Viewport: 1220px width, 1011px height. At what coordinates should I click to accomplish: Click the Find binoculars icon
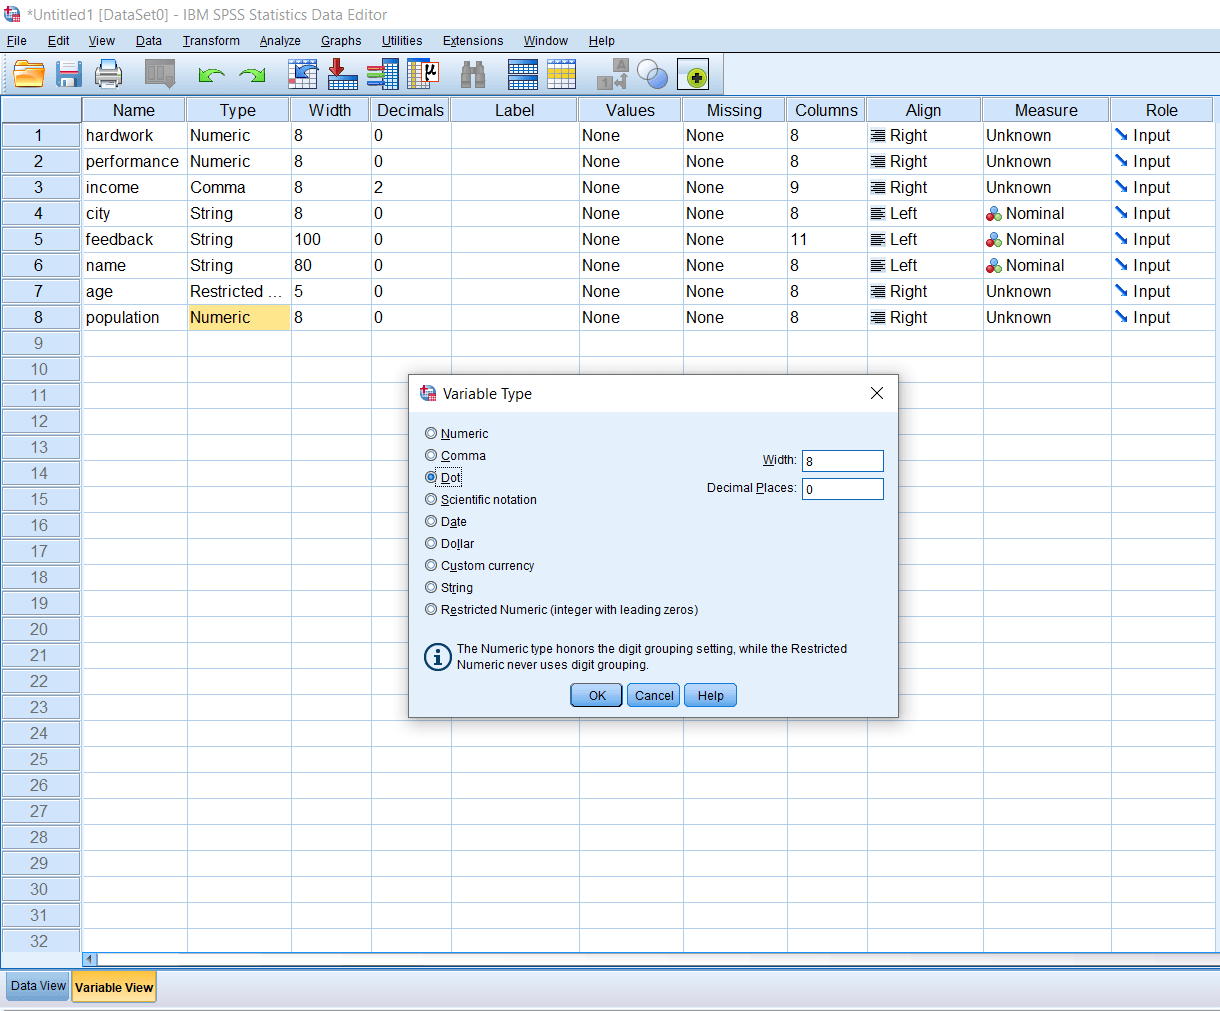(473, 75)
